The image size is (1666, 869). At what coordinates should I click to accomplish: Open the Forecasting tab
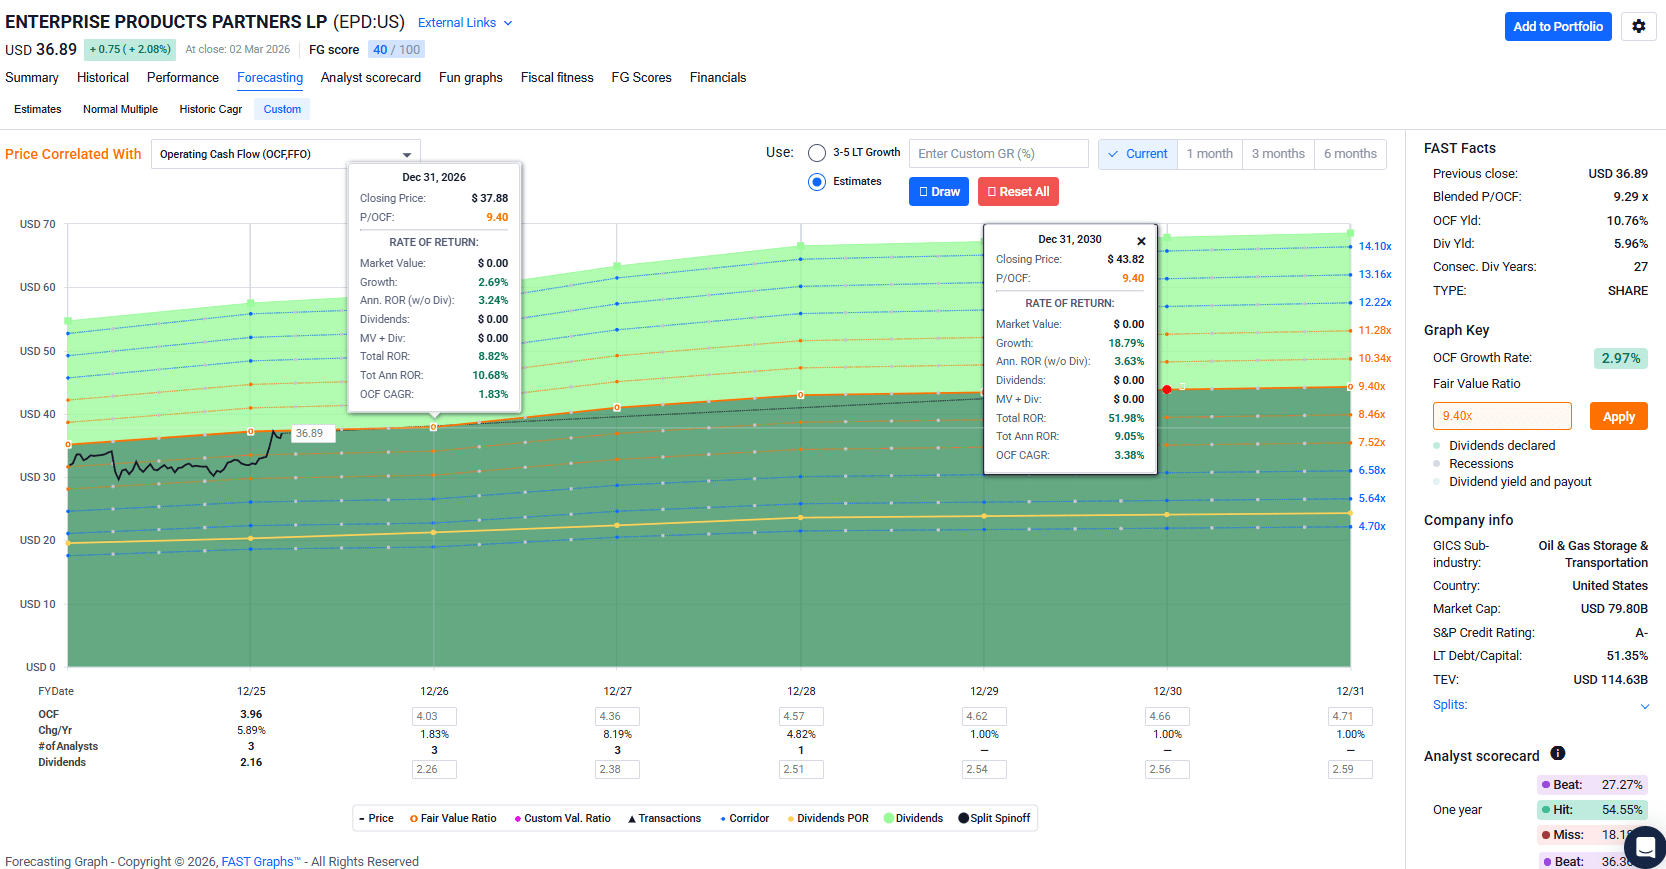coord(270,78)
